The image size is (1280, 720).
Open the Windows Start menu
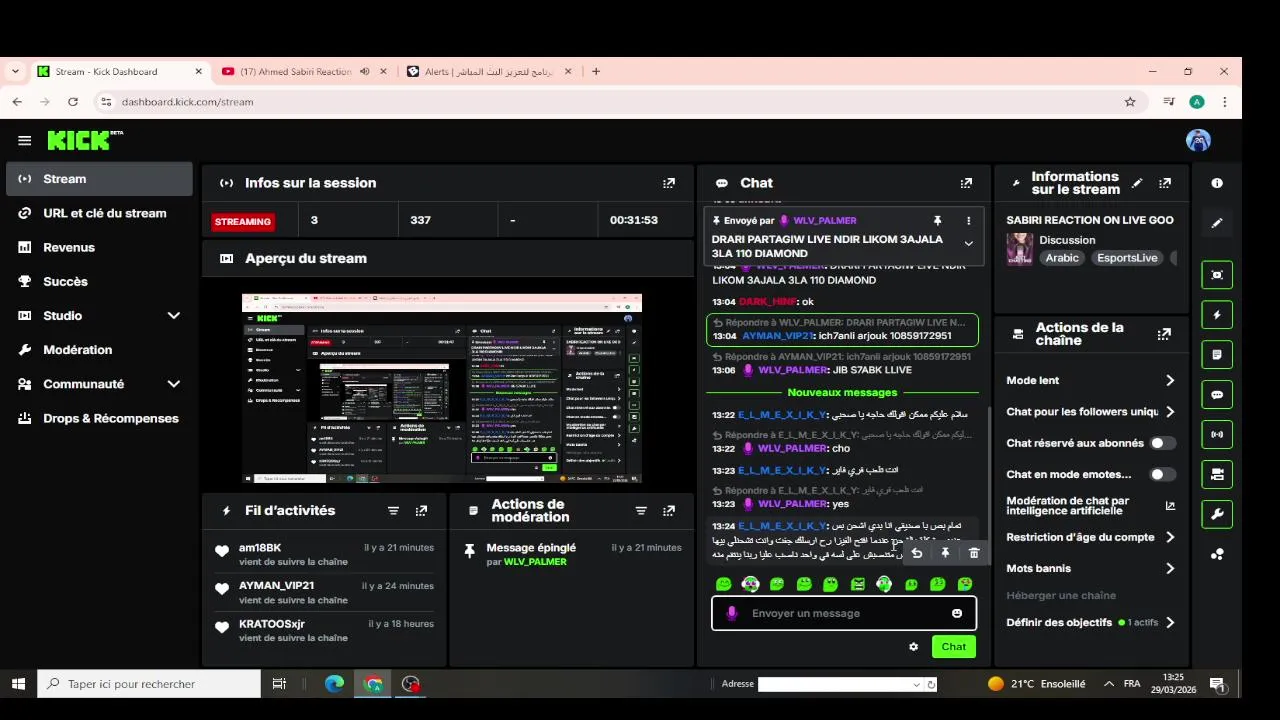click(18, 684)
